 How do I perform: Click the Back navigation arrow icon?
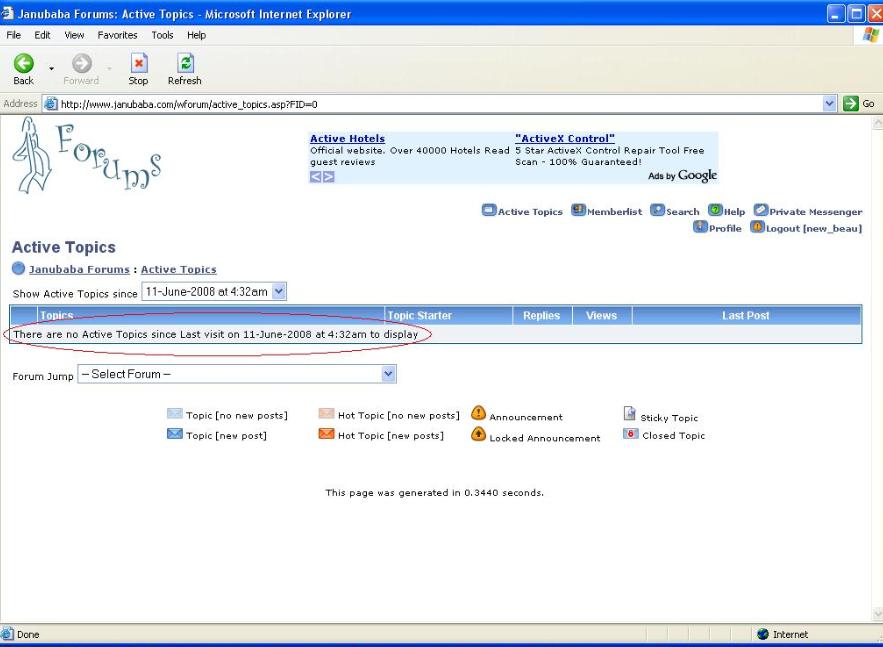24,63
